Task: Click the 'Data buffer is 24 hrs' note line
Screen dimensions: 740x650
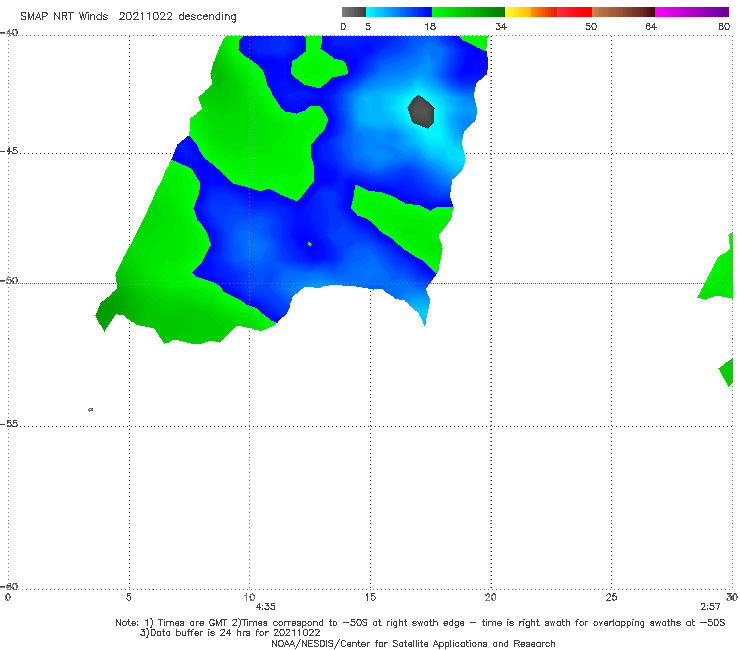Action: (x=230, y=633)
